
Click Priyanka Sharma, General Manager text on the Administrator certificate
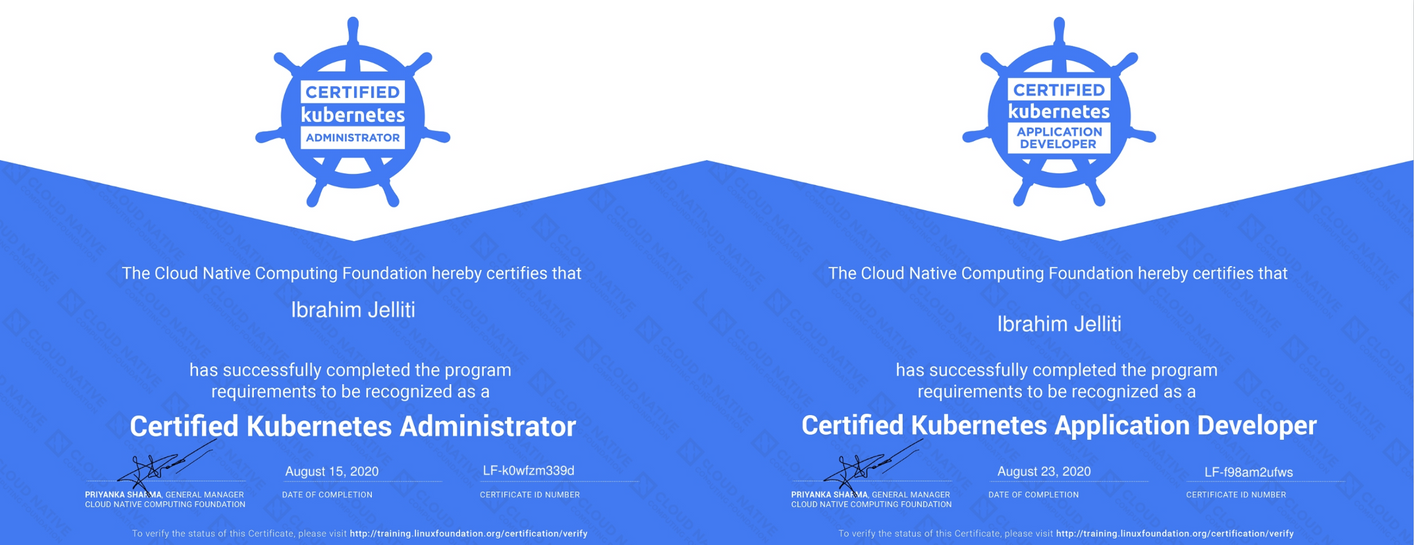(x=167, y=495)
